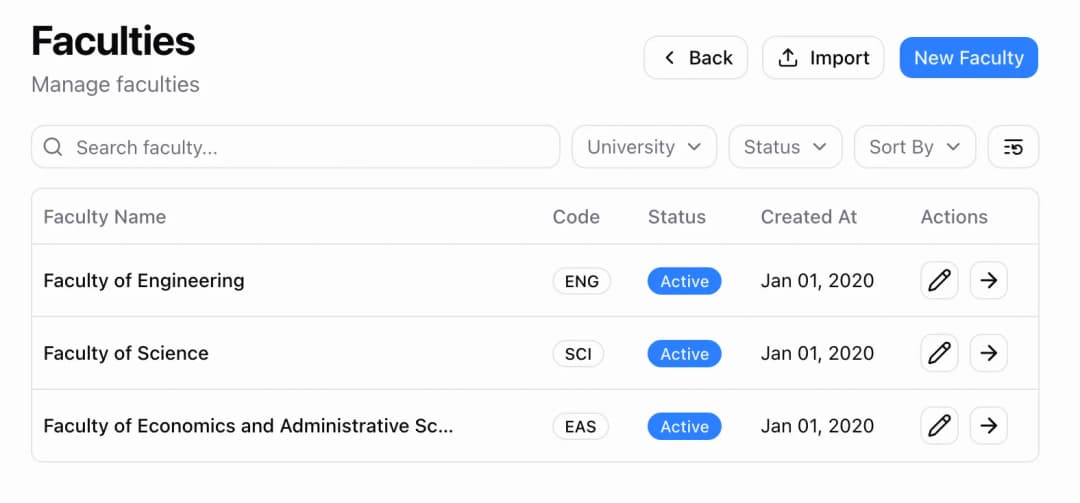Click the Faculty Name column header
The width and height of the screenshot is (1080, 503).
pos(105,217)
